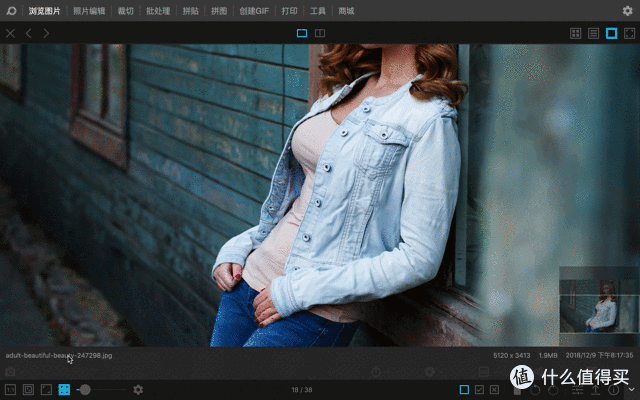Set zoom to 1:1 actual size

click(x=11, y=390)
